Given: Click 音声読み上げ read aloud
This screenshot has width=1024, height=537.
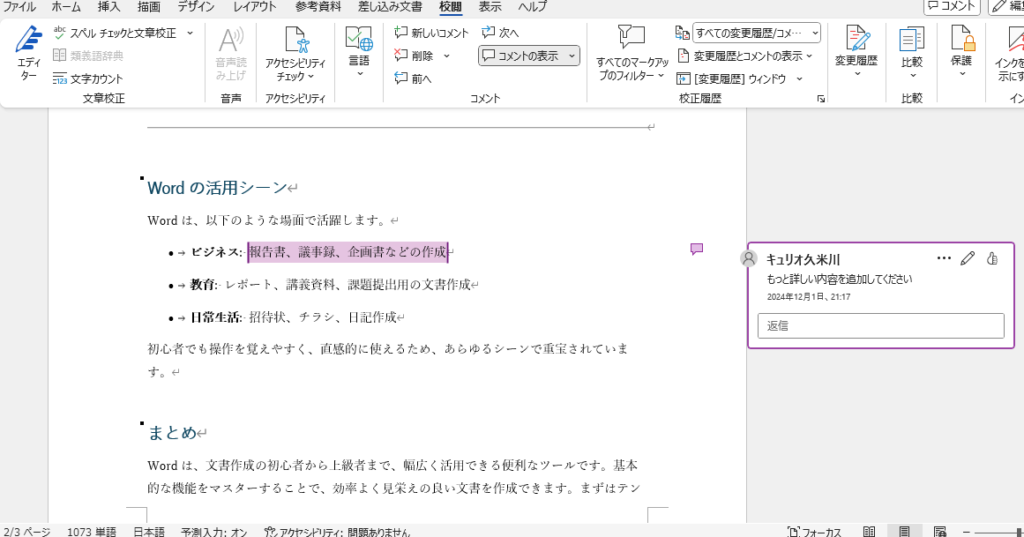Looking at the screenshot, I should pyautogui.click(x=231, y=54).
